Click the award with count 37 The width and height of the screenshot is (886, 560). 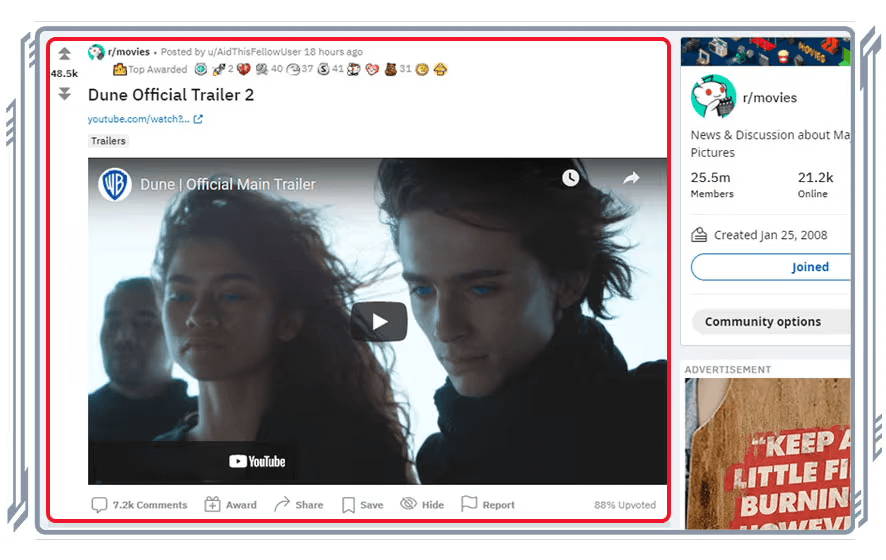click(x=293, y=70)
